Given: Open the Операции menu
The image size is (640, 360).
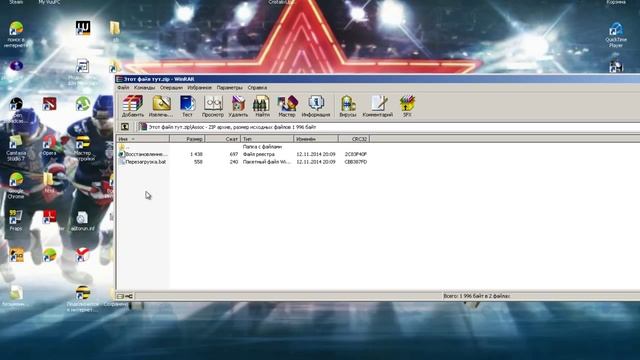Looking at the screenshot, I should pos(171,87).
